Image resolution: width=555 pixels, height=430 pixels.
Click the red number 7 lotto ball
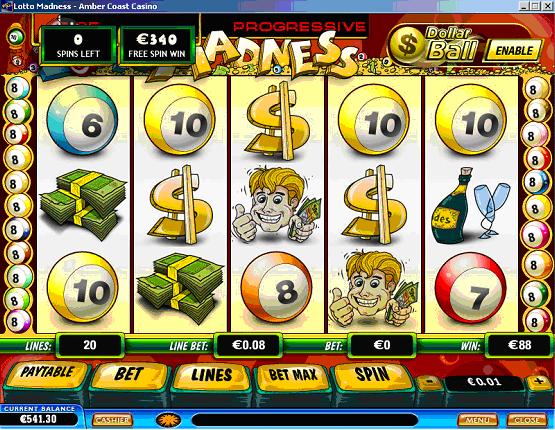click(x=471, y=288)
